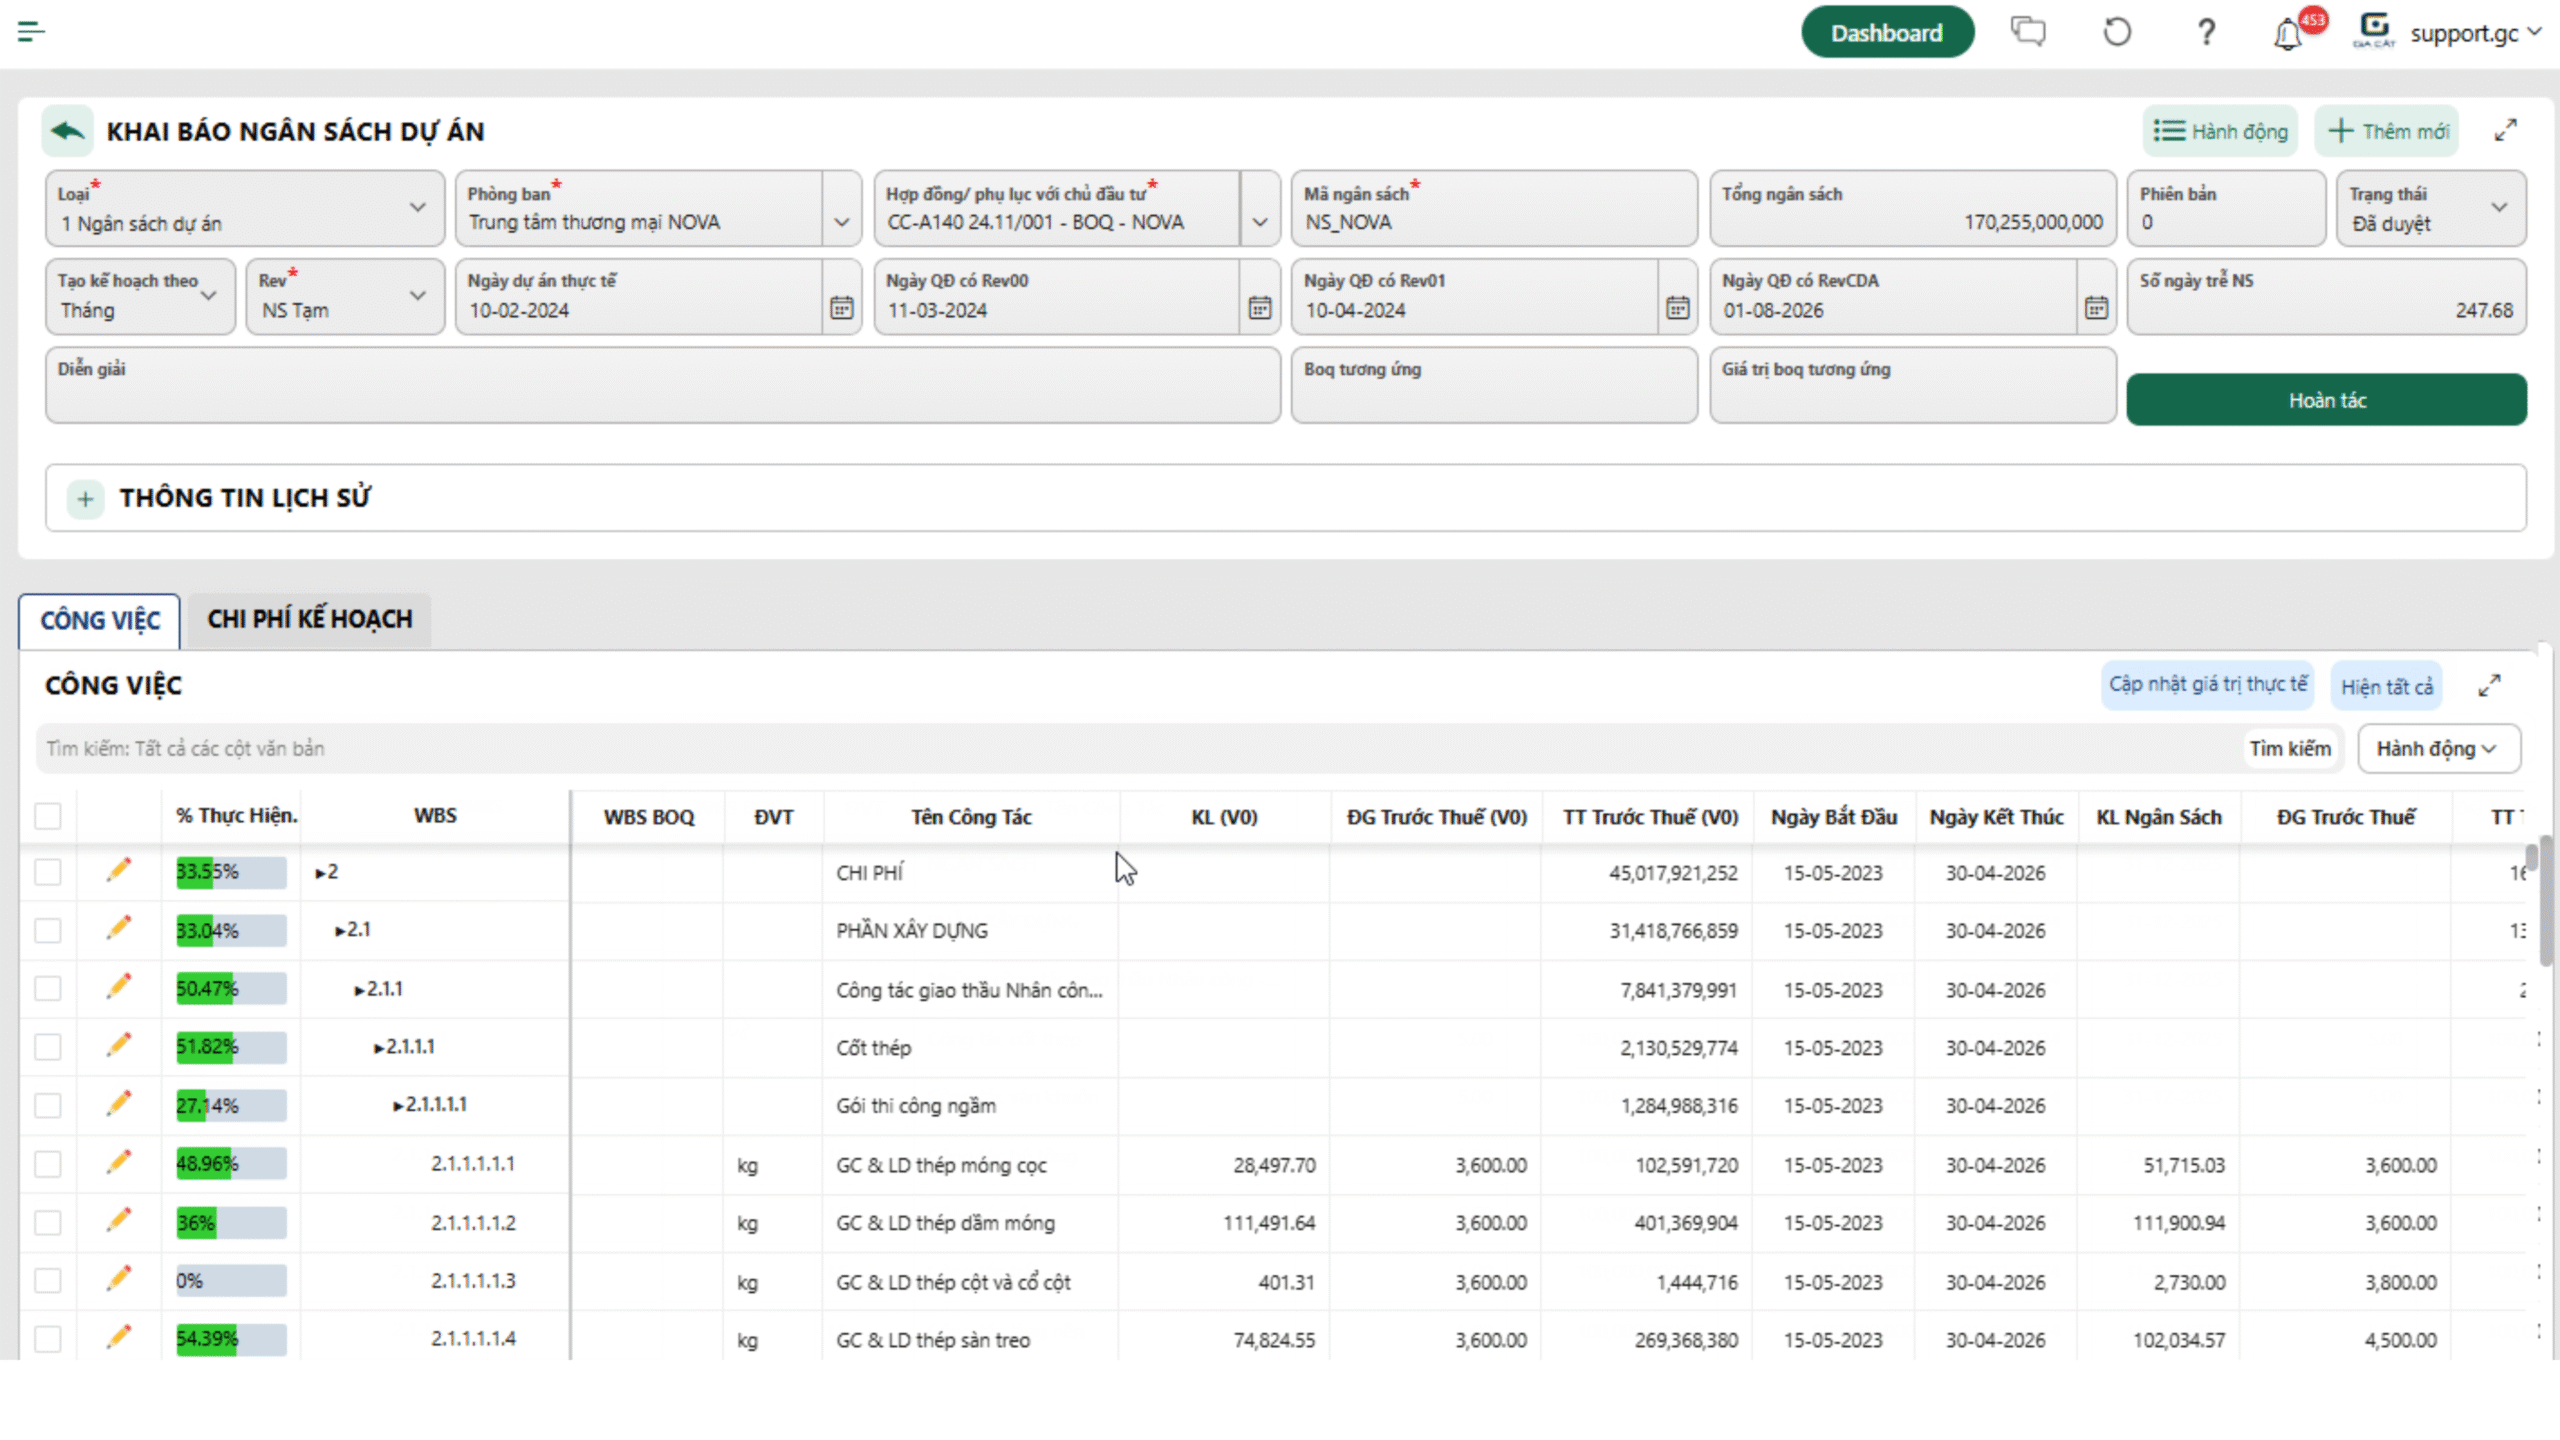Viewport: 2560px width, 1440px height.
Task: Click the green back arrow icon
Action: click(67, 131)
